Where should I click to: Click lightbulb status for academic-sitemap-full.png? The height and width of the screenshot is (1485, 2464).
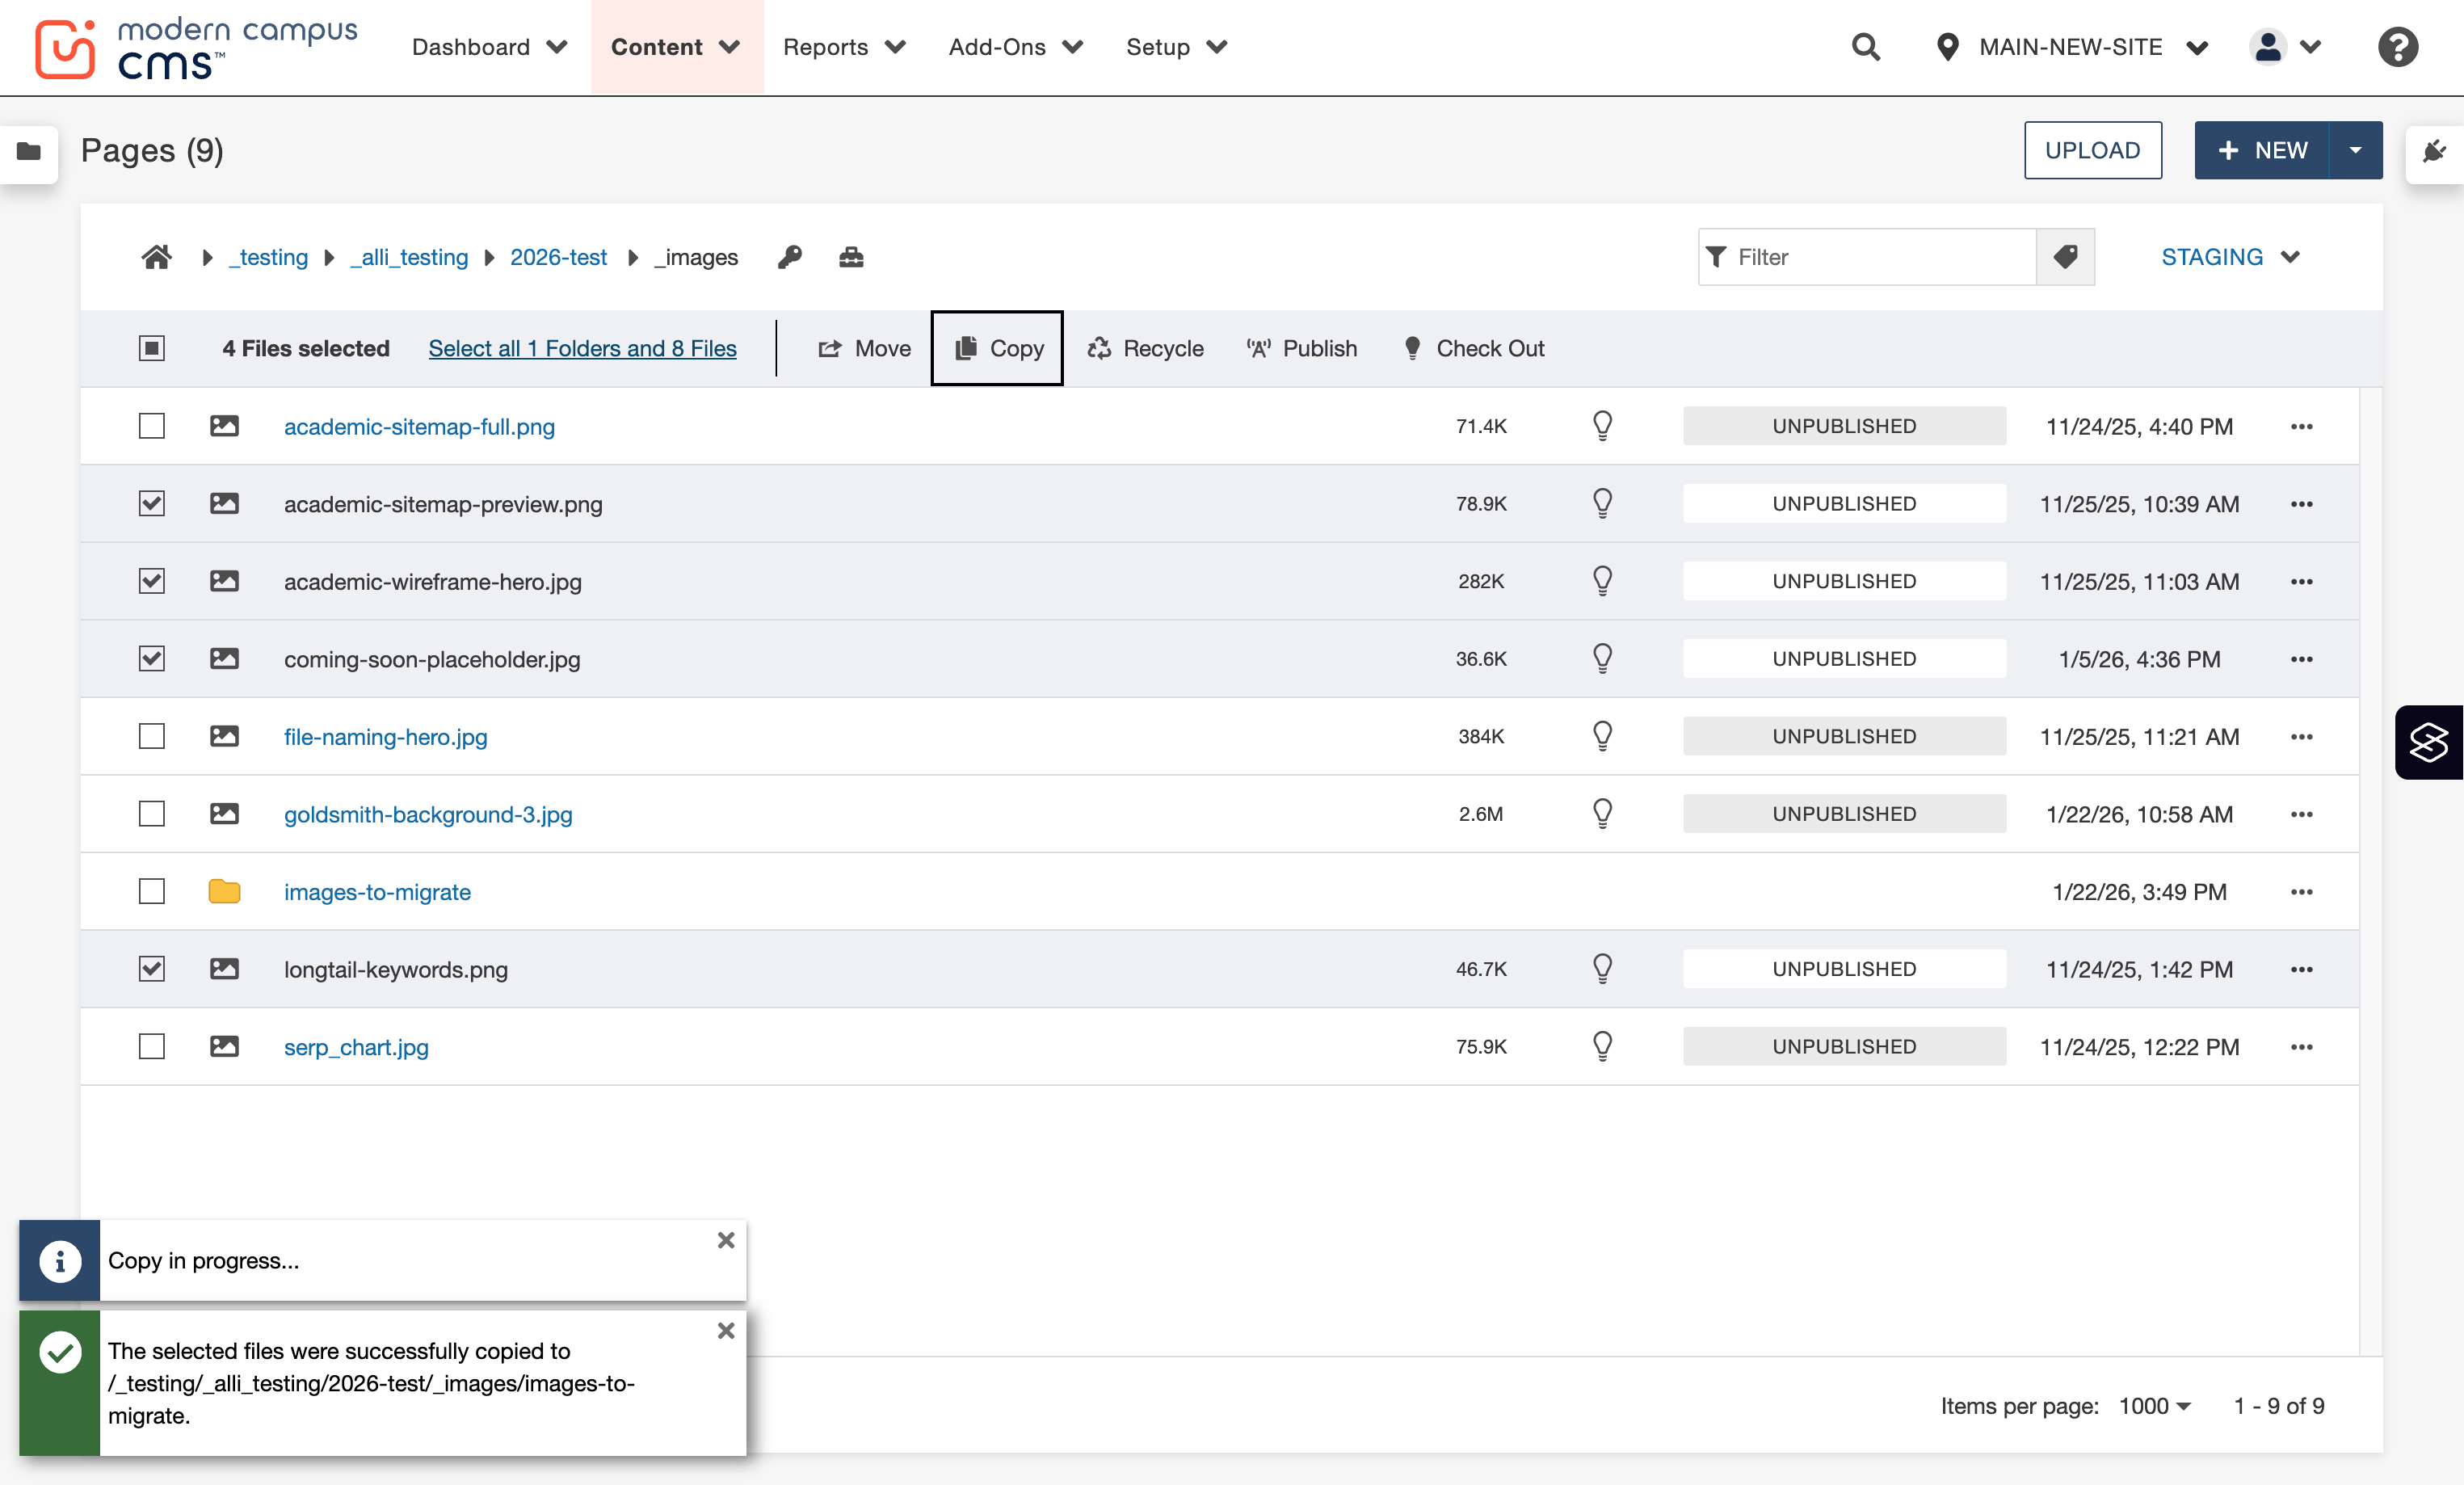[x=1602, y=426]
